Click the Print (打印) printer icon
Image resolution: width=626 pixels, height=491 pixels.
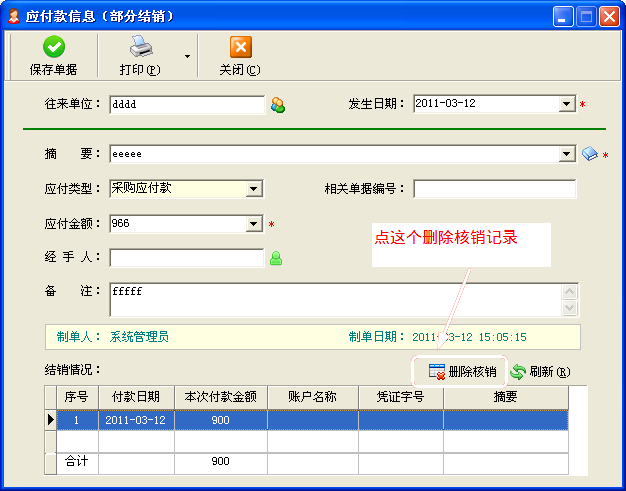tap(139, 47)
